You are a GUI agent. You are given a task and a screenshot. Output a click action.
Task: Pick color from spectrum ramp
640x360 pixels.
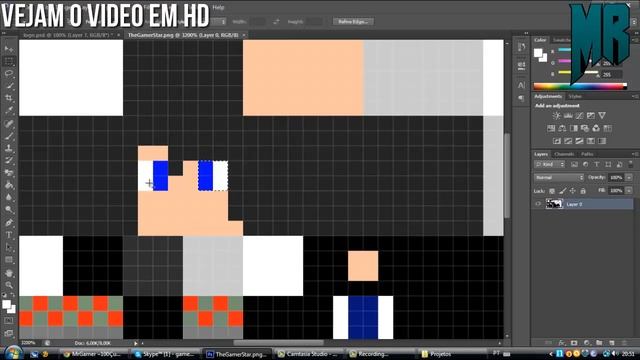(580, 86)
